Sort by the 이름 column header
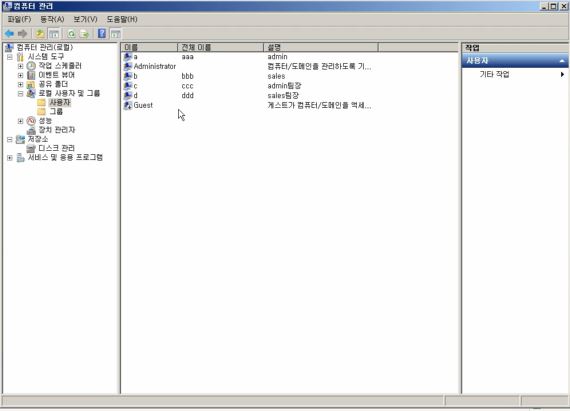 pos(149,47)
